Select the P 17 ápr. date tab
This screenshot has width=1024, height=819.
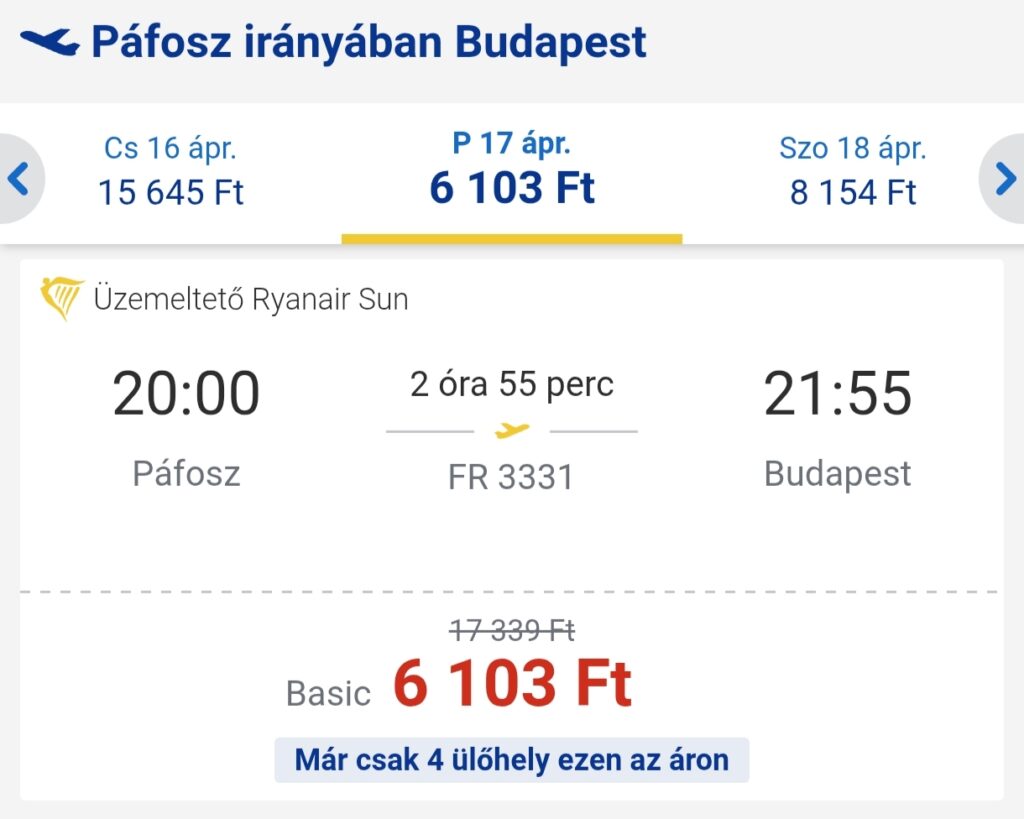click(x=512, y=171)
